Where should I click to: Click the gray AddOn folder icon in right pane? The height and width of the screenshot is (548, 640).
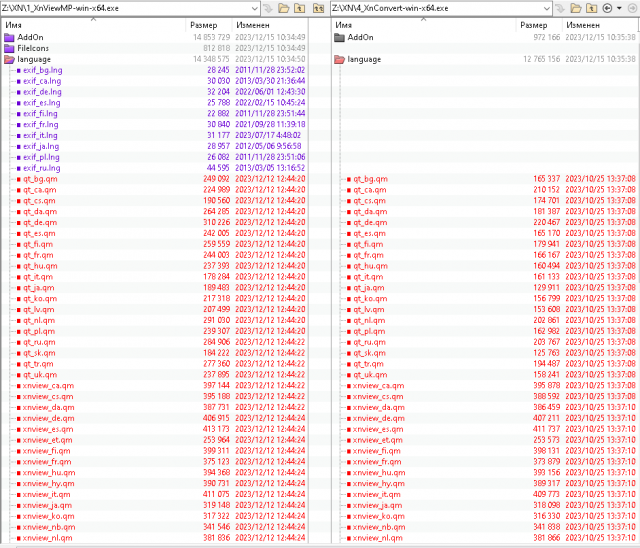[x=340, y=38]
